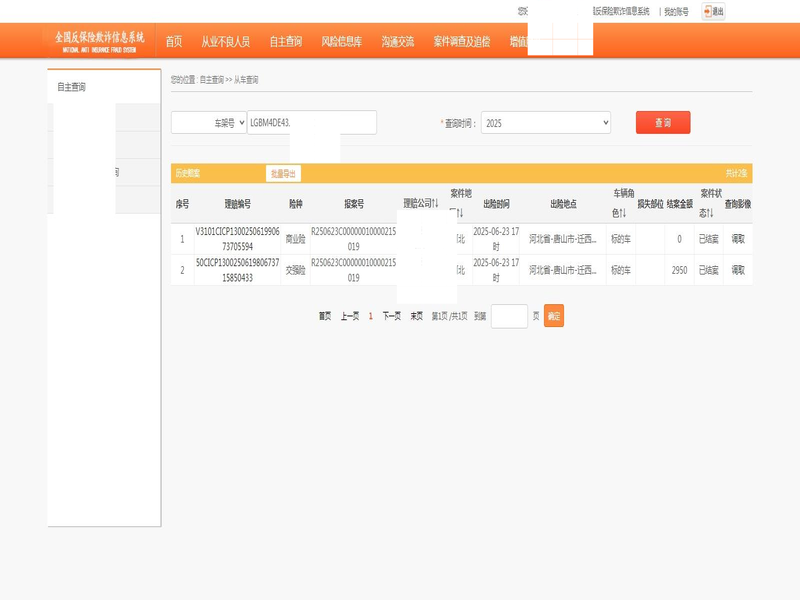Click the 退出 logout icon button
Viewport: 800px width, 600px height.
713,11
